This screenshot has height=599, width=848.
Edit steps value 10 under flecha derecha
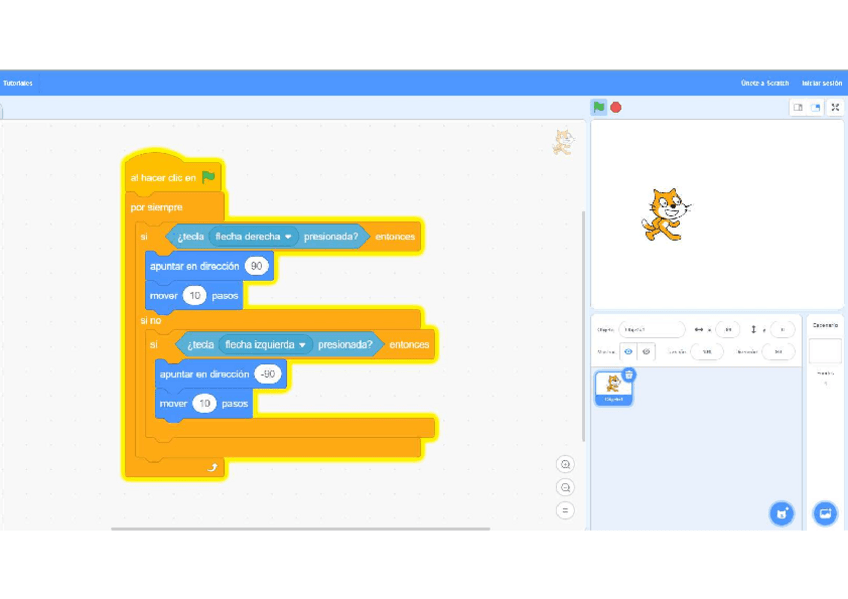195,295
